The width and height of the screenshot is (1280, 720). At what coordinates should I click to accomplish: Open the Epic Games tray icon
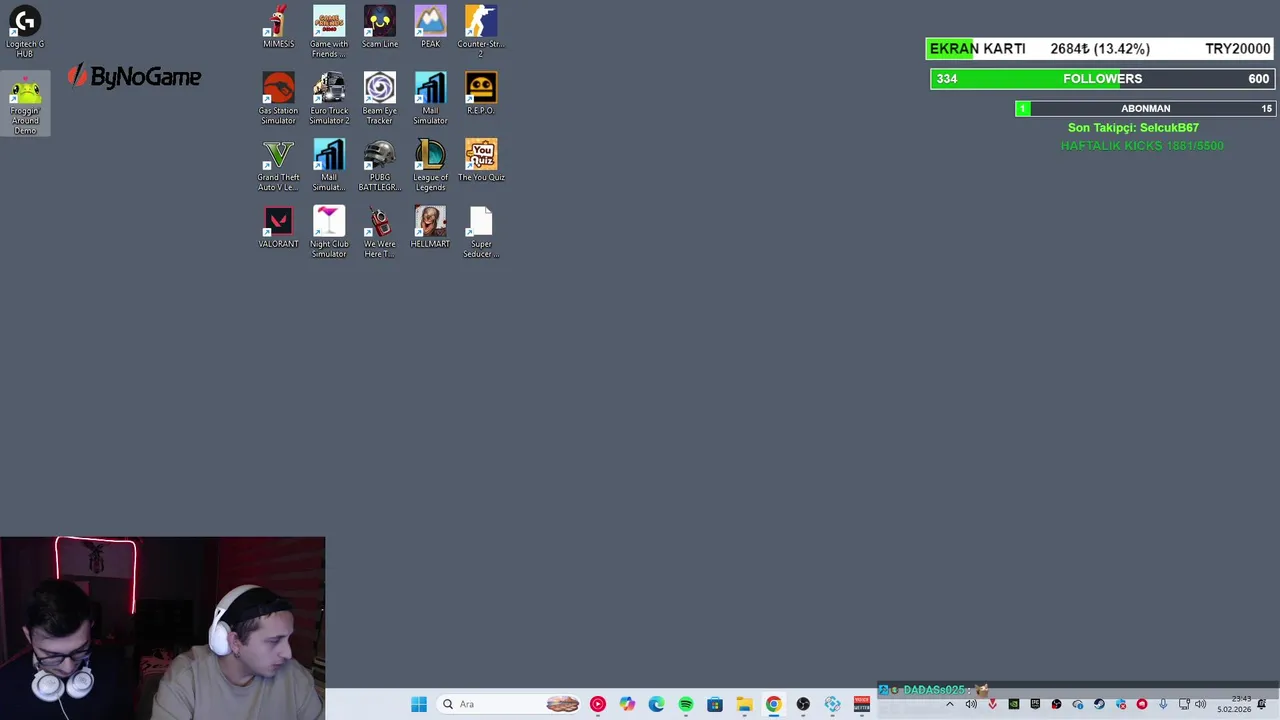pyautogui.click(x=1035, y=704)
